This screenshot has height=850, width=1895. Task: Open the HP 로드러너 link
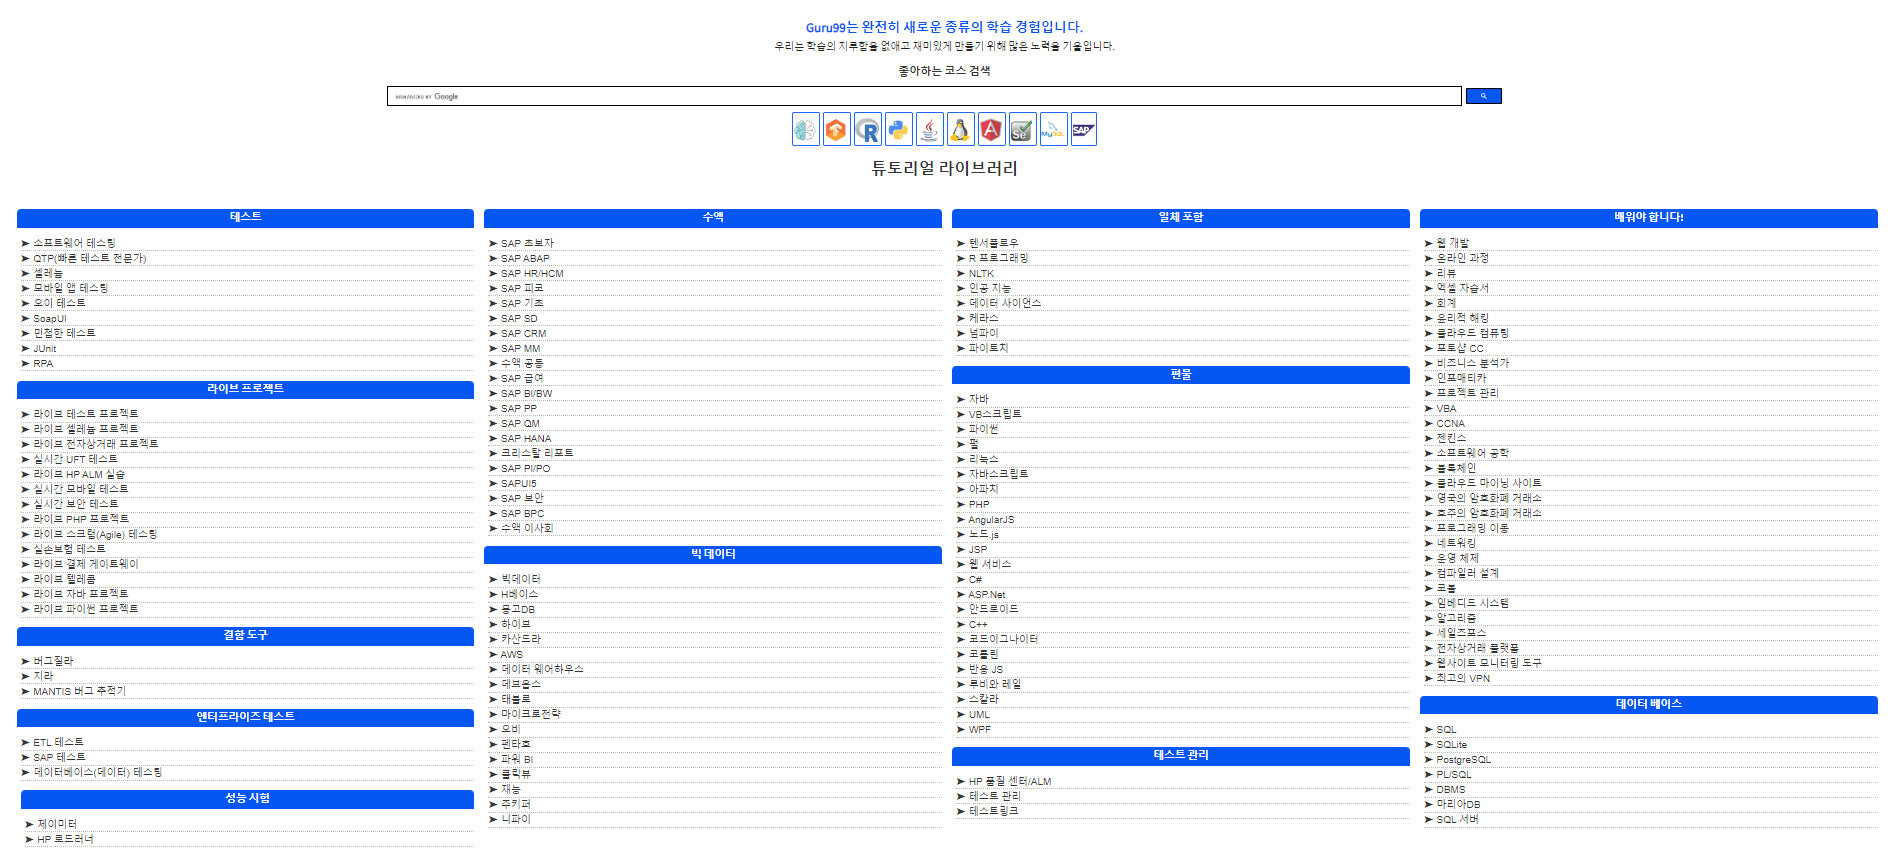coord(65,839)
